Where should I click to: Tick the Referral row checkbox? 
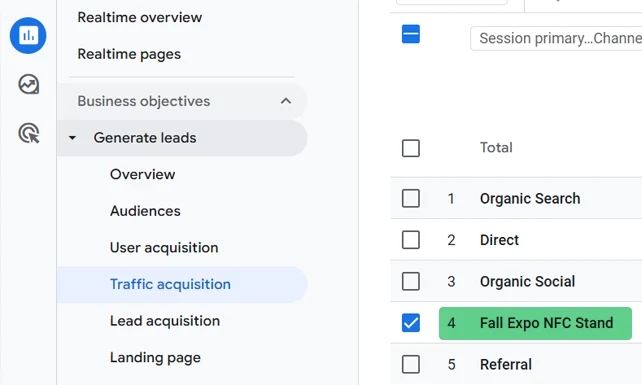(x=411, y=364)
